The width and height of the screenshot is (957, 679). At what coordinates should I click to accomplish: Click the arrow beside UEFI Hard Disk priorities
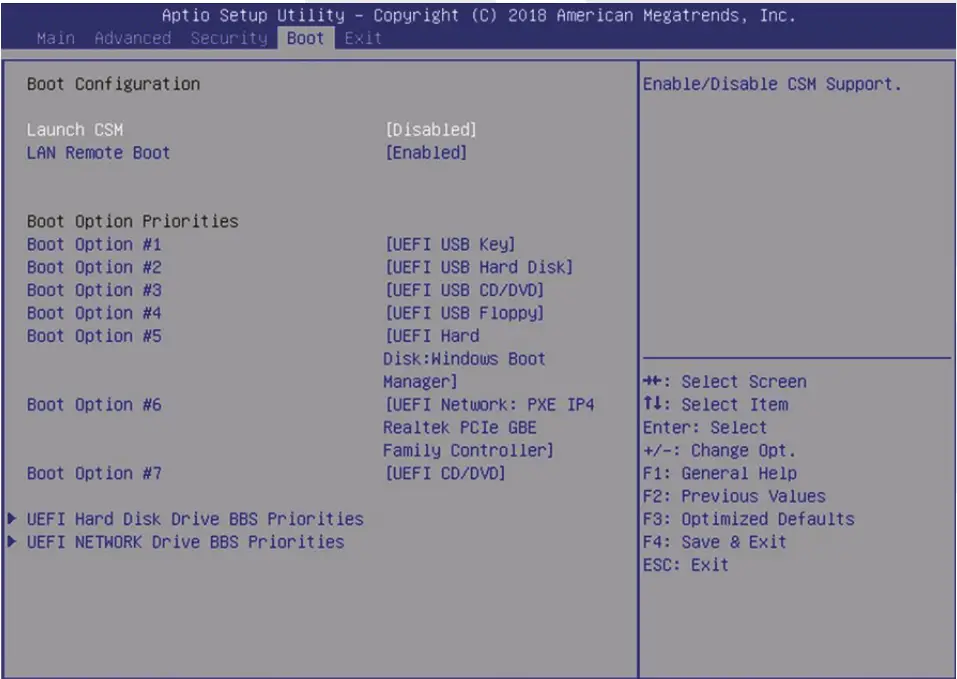(x=12, y=519)
